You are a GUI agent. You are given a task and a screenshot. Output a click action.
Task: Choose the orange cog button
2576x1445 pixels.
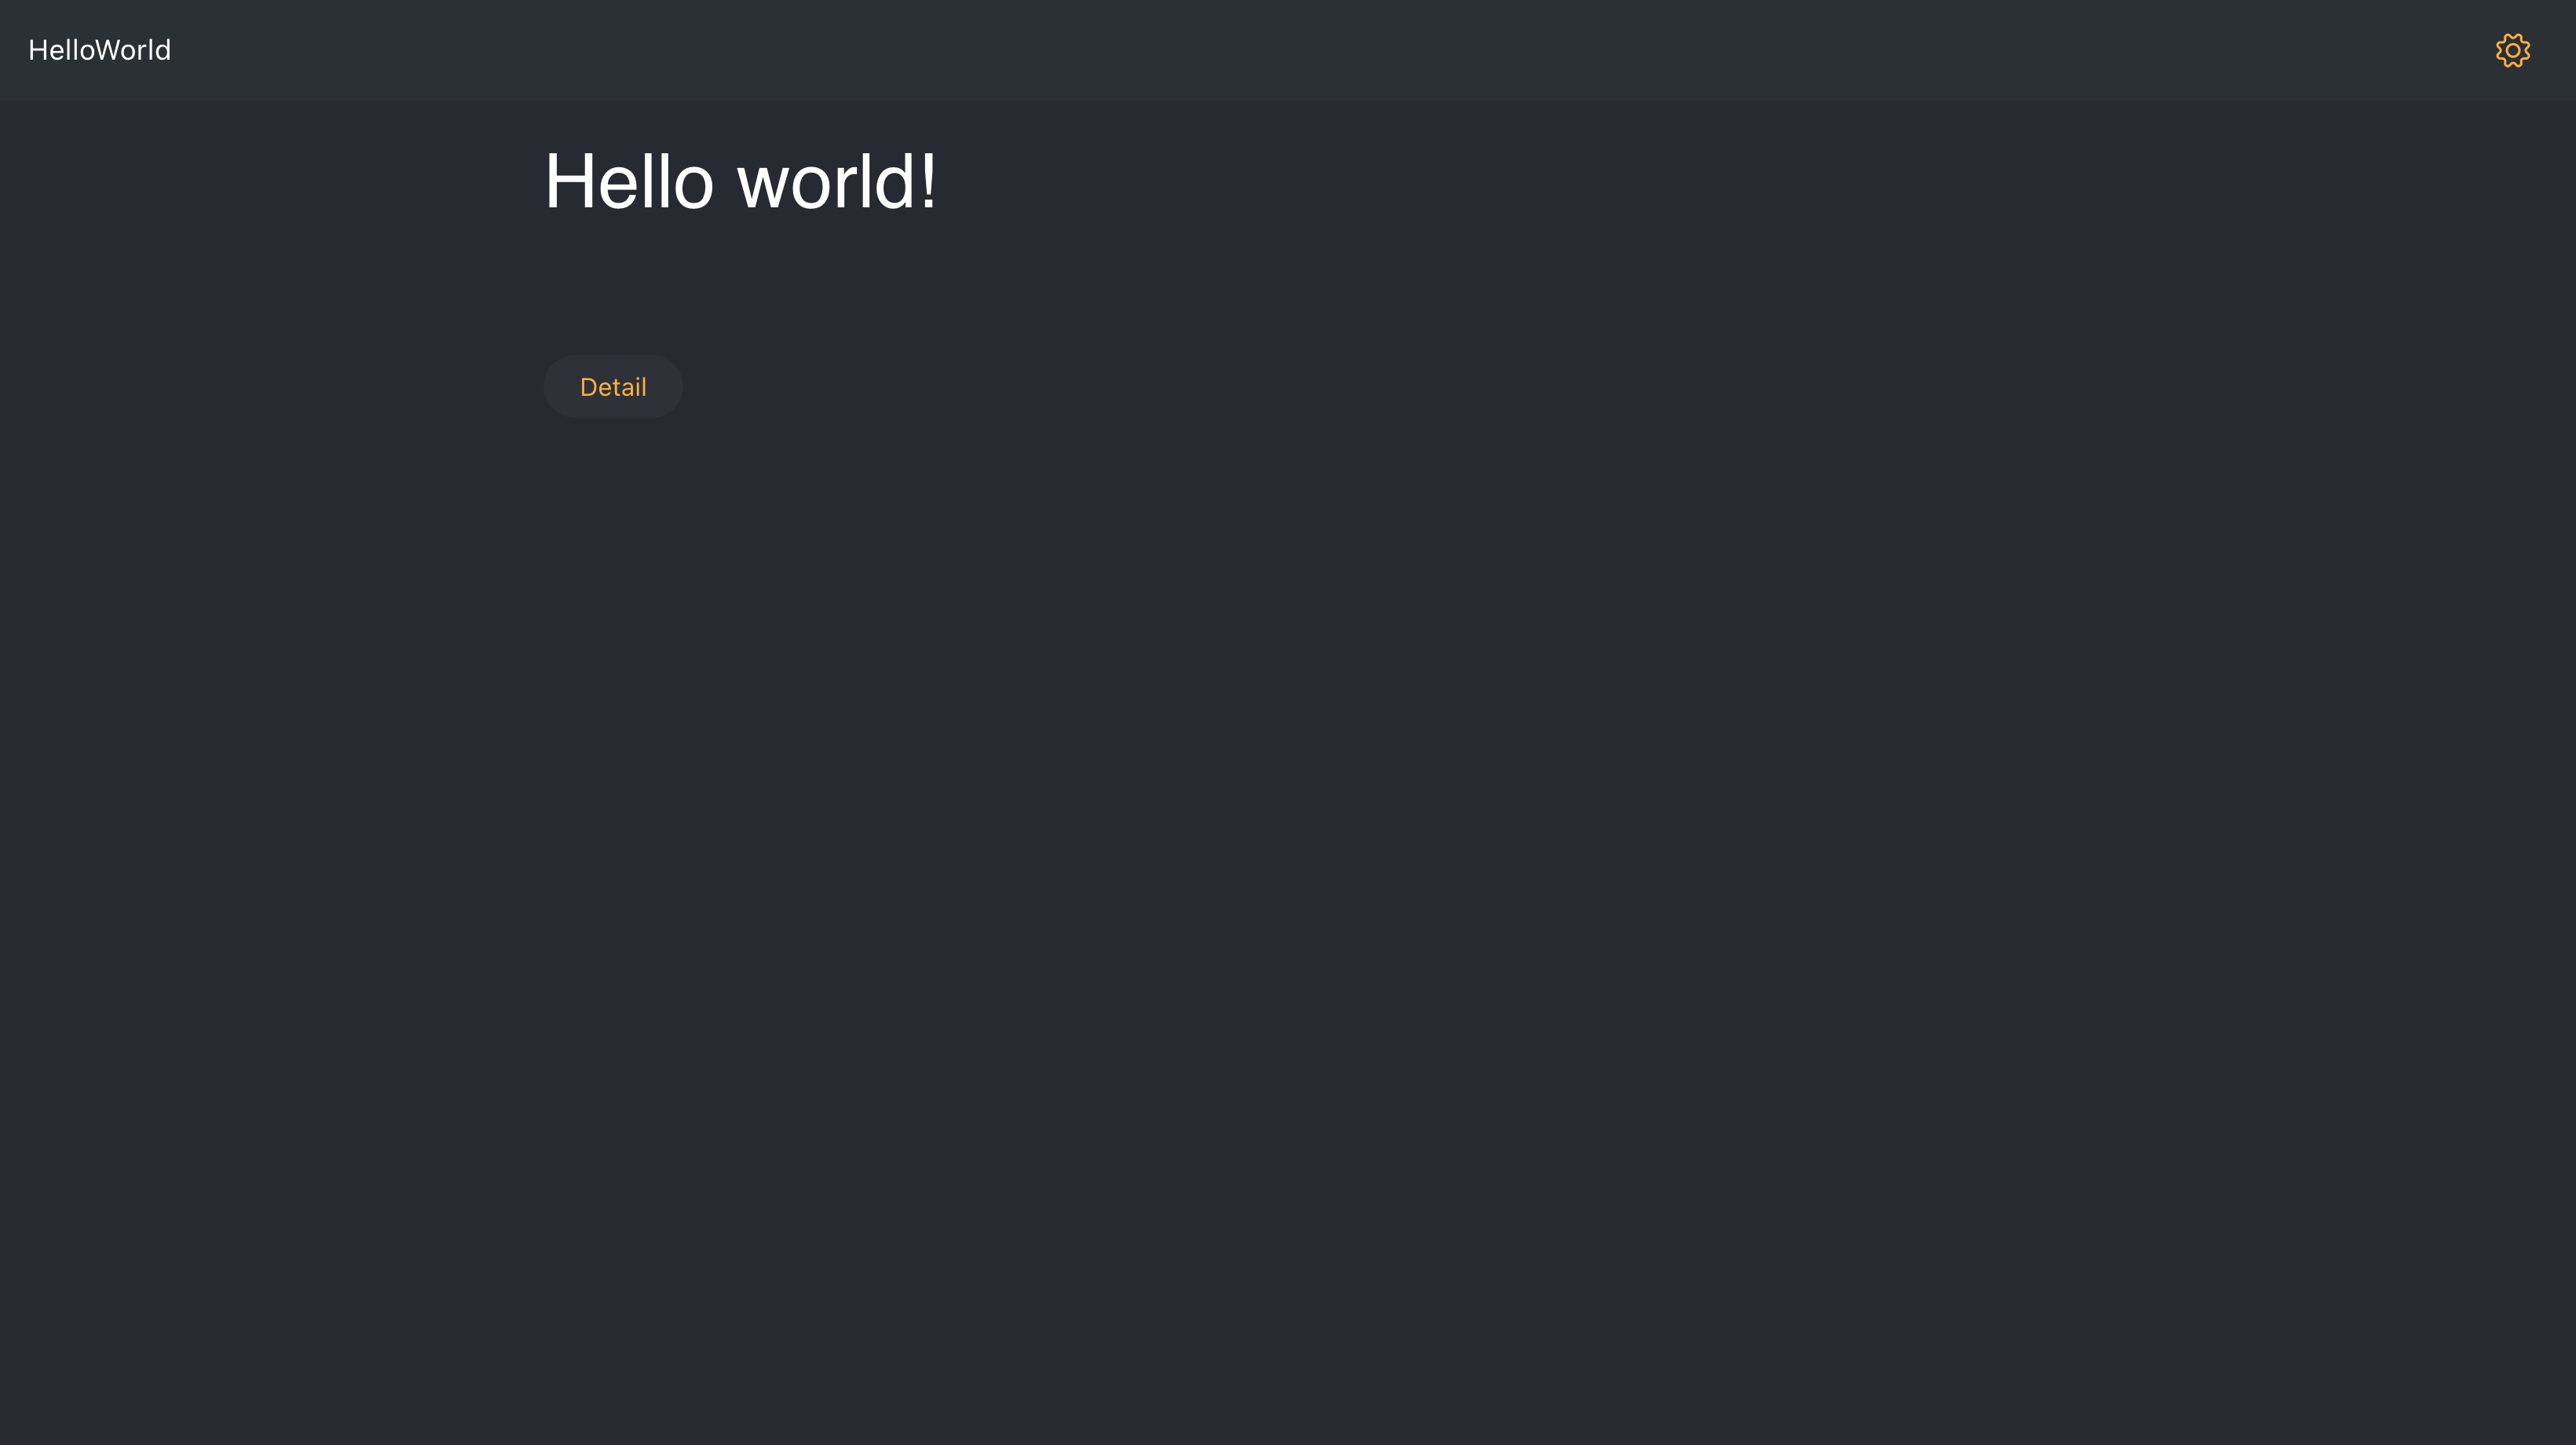[2512, 50]
